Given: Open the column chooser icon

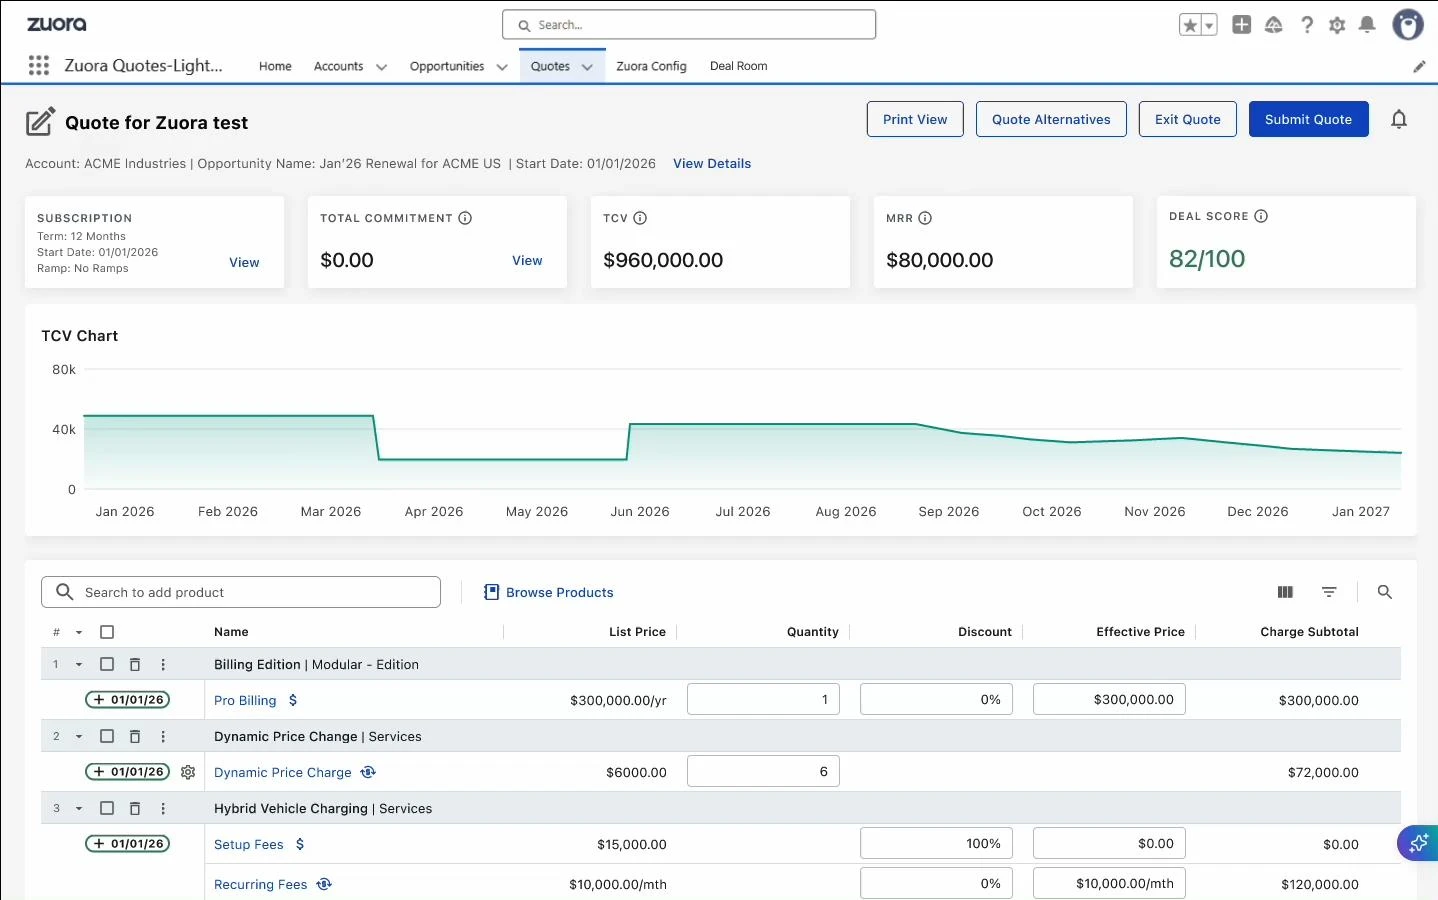Looking at the screenshot, I should pos(1285,592).
